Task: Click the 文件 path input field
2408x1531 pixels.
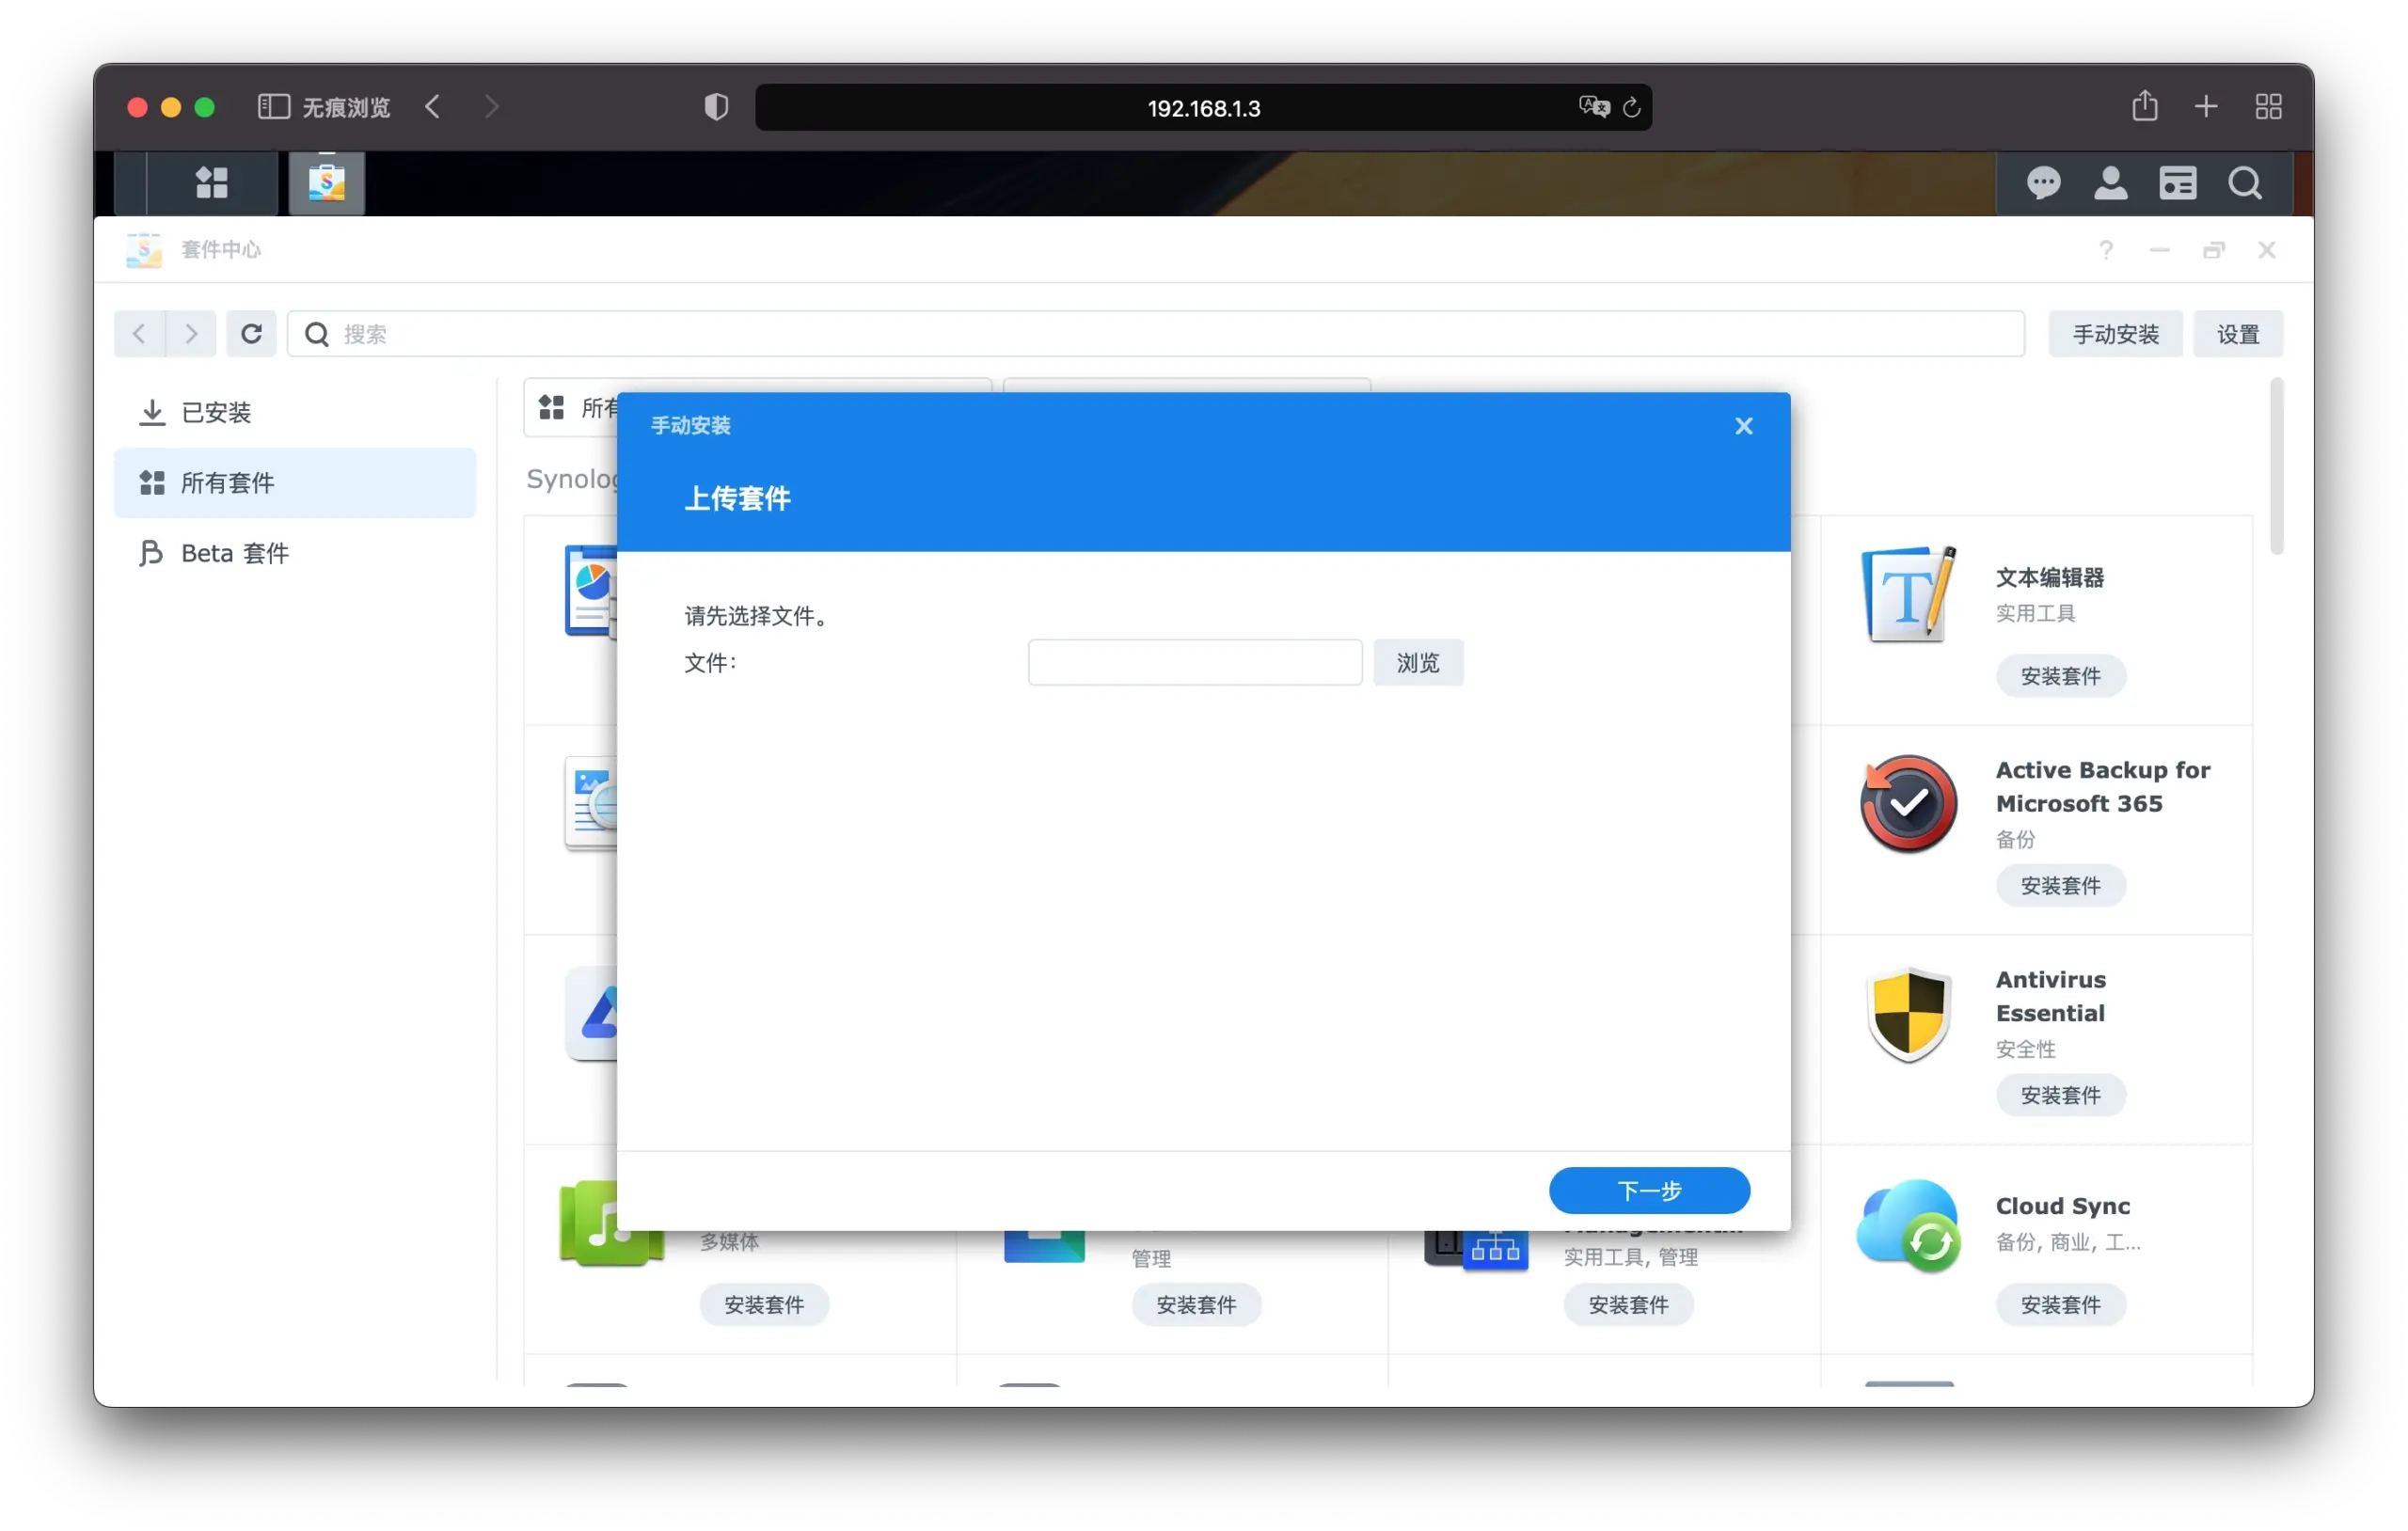Action: coord(1195,663)
